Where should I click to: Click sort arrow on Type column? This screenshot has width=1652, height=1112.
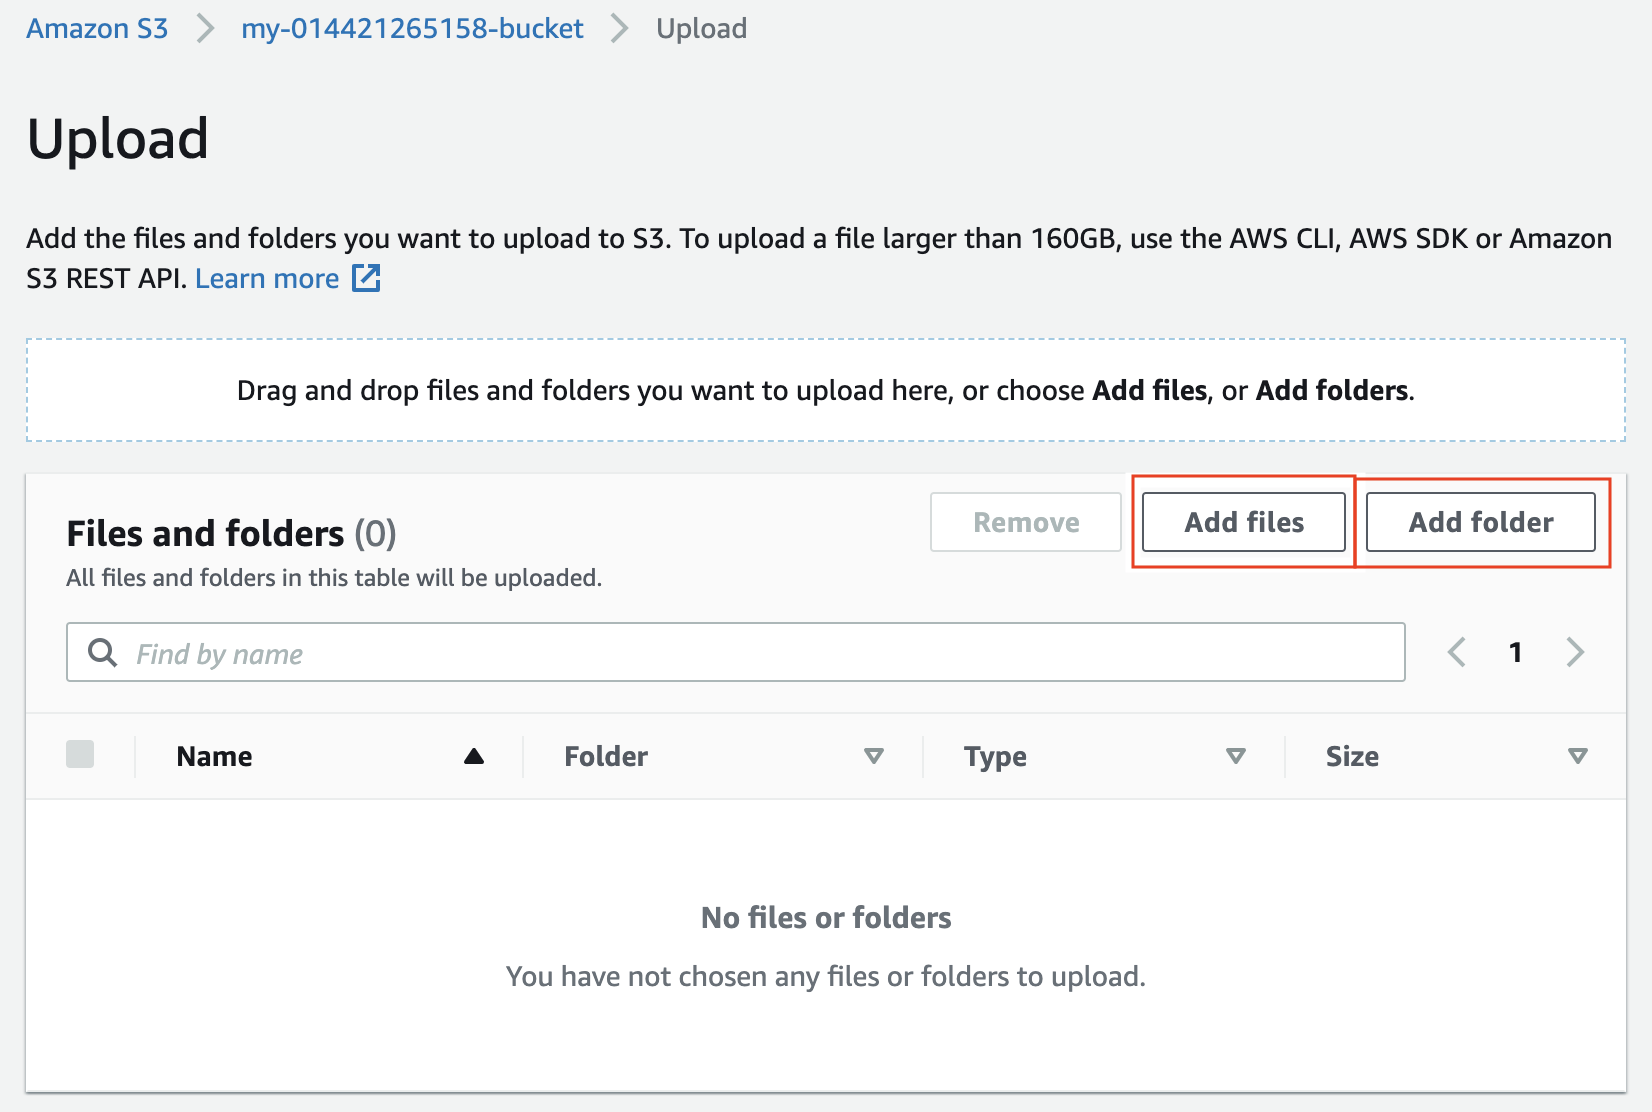[x=1236, y=756]
